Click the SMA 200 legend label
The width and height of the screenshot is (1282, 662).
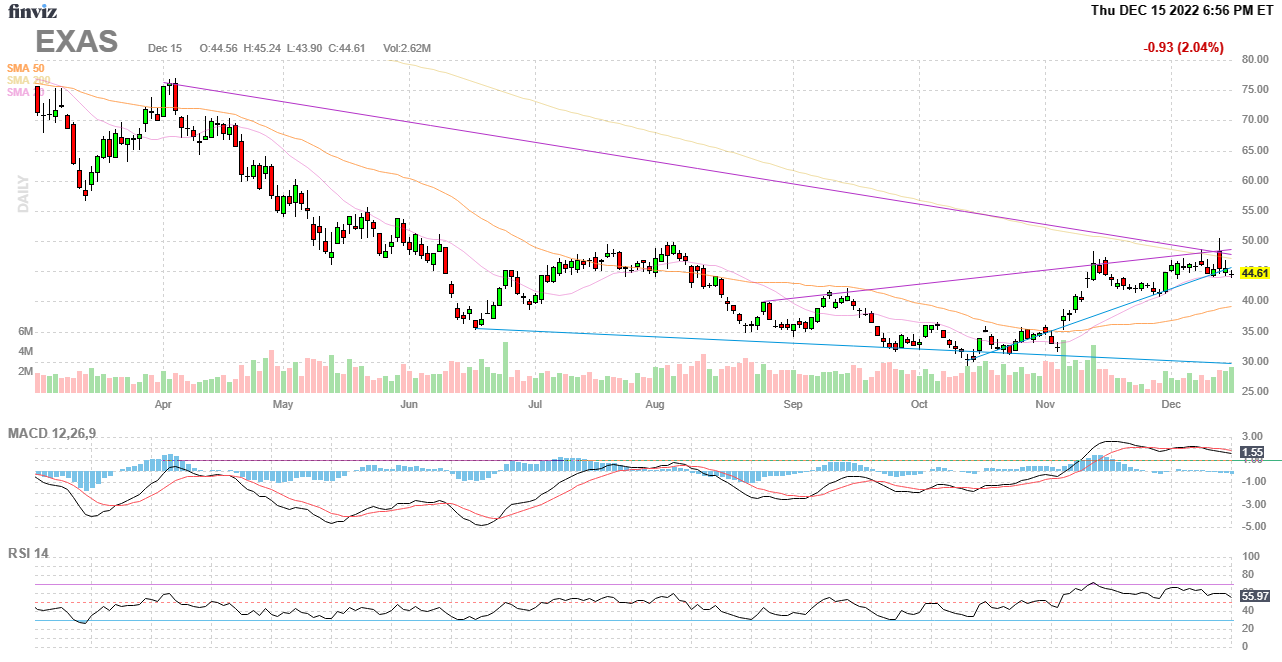pos(28,80)
